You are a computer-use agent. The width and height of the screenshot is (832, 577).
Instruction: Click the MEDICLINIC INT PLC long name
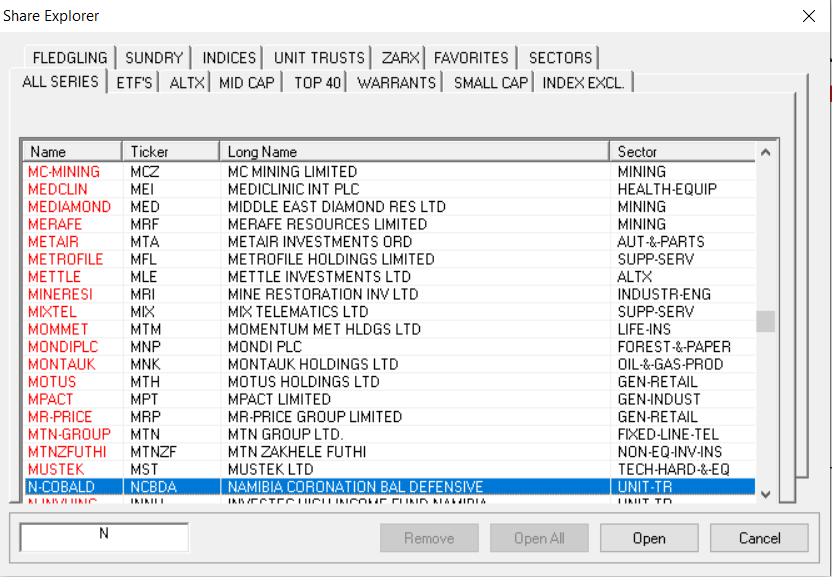pos(293,189)
